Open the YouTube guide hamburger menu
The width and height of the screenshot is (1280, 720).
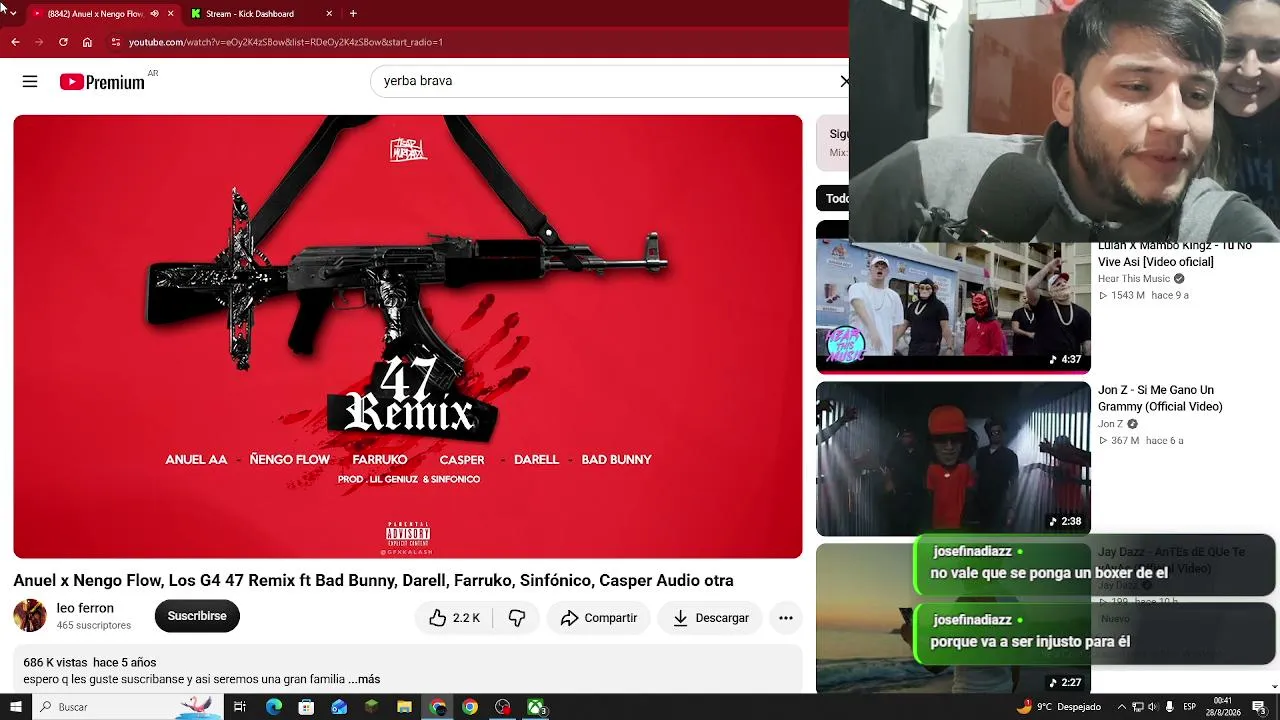tap(30, 81)
